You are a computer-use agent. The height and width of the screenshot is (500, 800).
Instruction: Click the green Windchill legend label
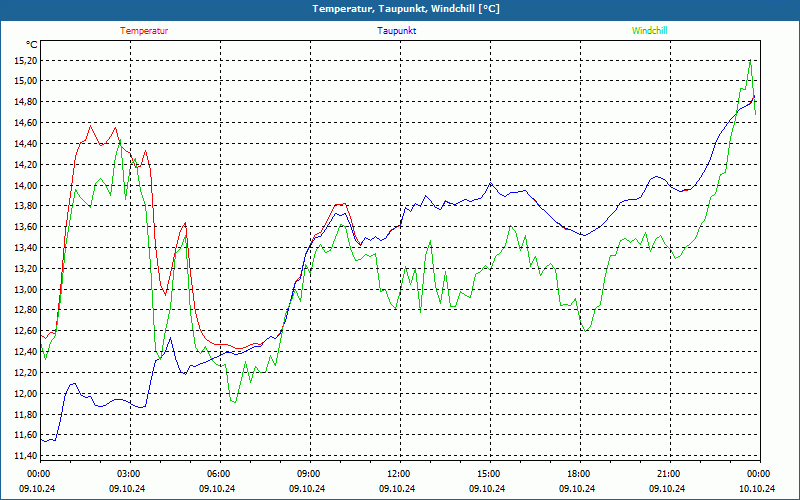point(649,31)
